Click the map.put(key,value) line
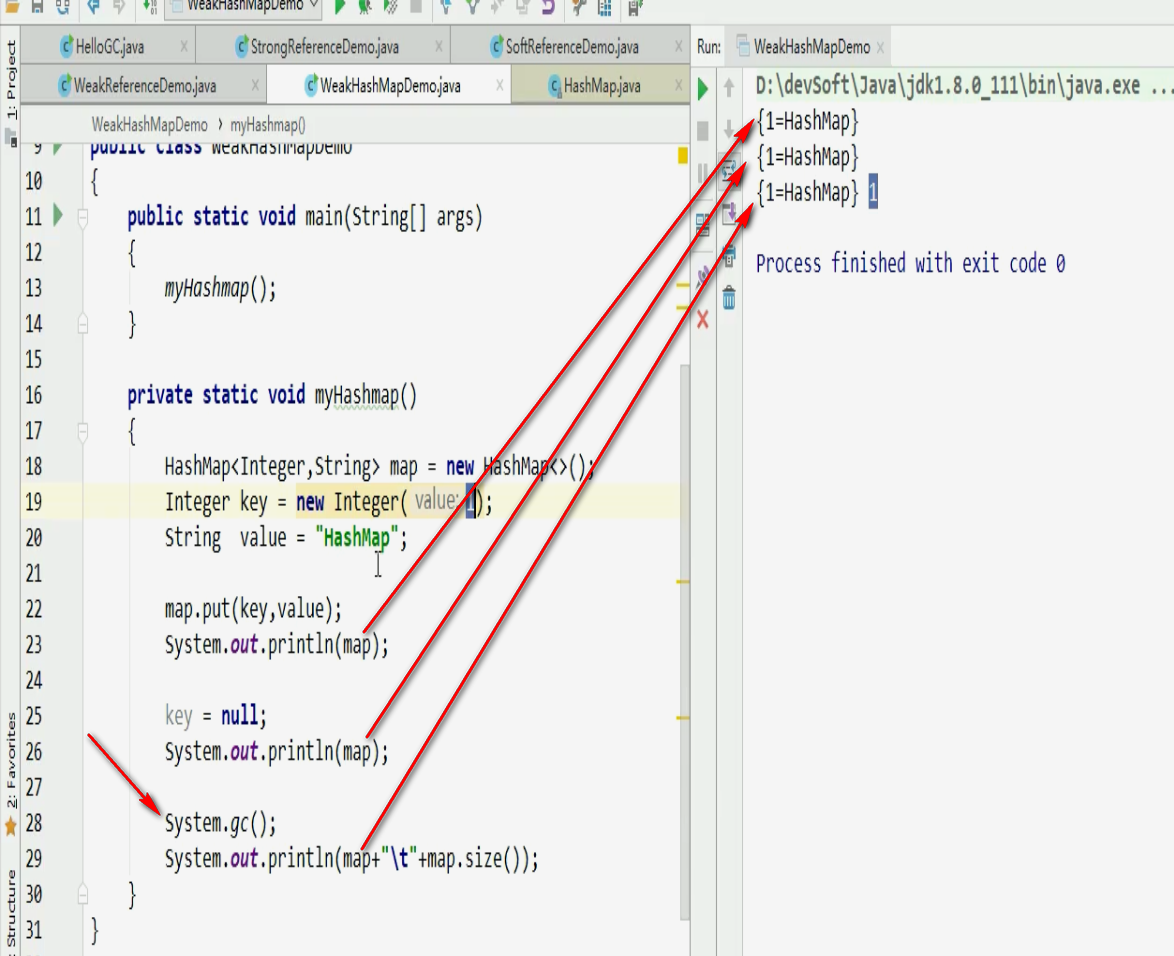The height and width of the screenshot is (956, 1174). 253,609
